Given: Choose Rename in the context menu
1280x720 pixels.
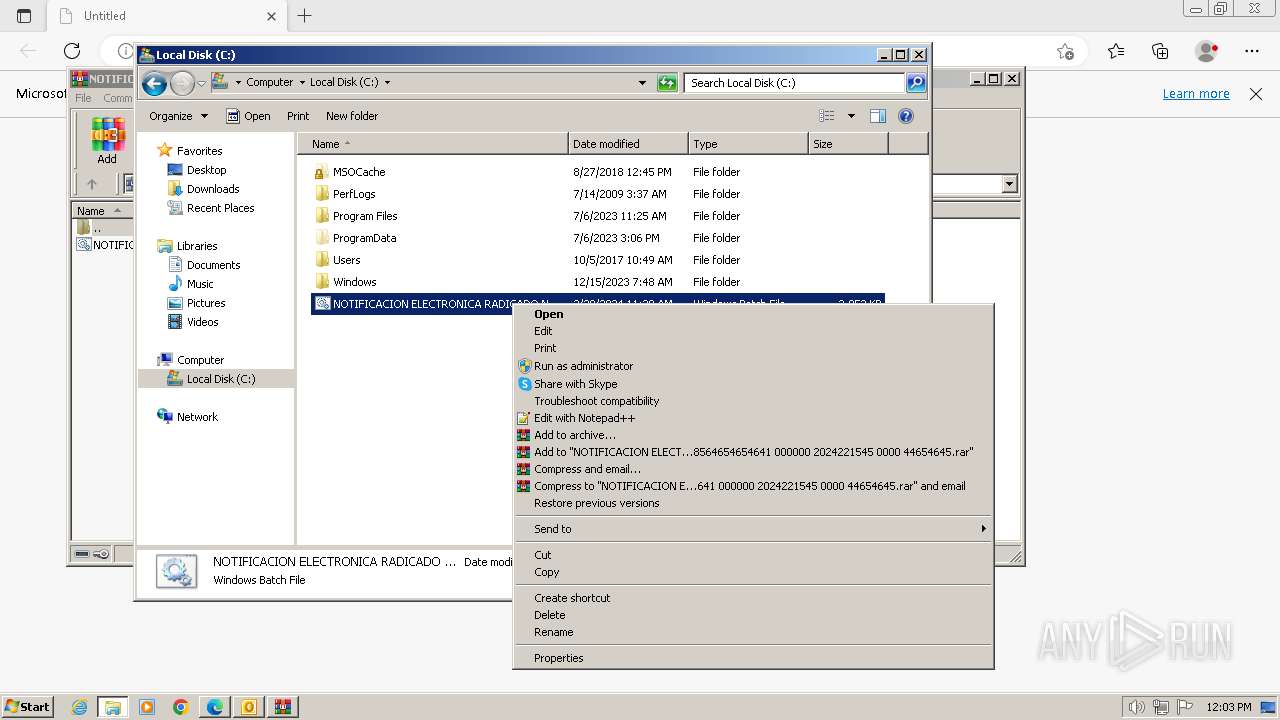Looking at the screenshot, I should [753, 632].
